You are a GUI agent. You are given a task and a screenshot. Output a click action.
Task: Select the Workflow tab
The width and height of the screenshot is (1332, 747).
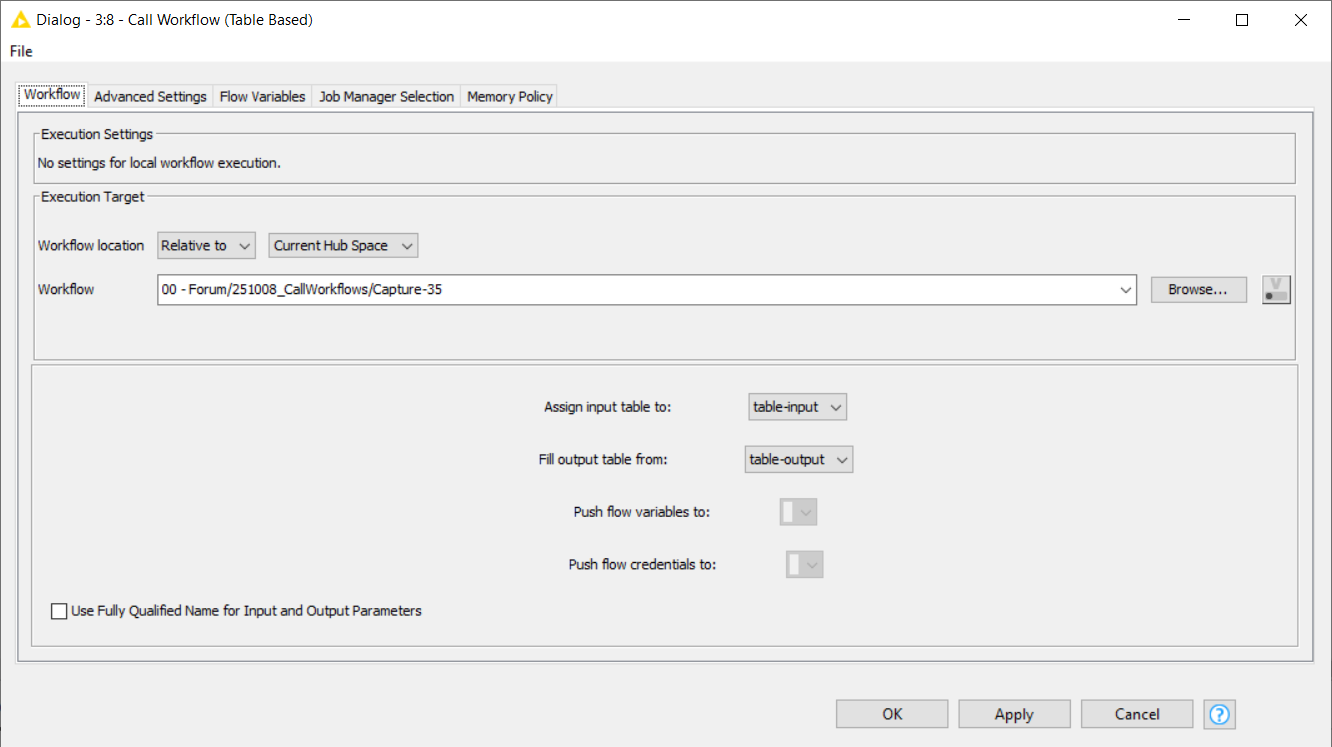pos(52,95)
